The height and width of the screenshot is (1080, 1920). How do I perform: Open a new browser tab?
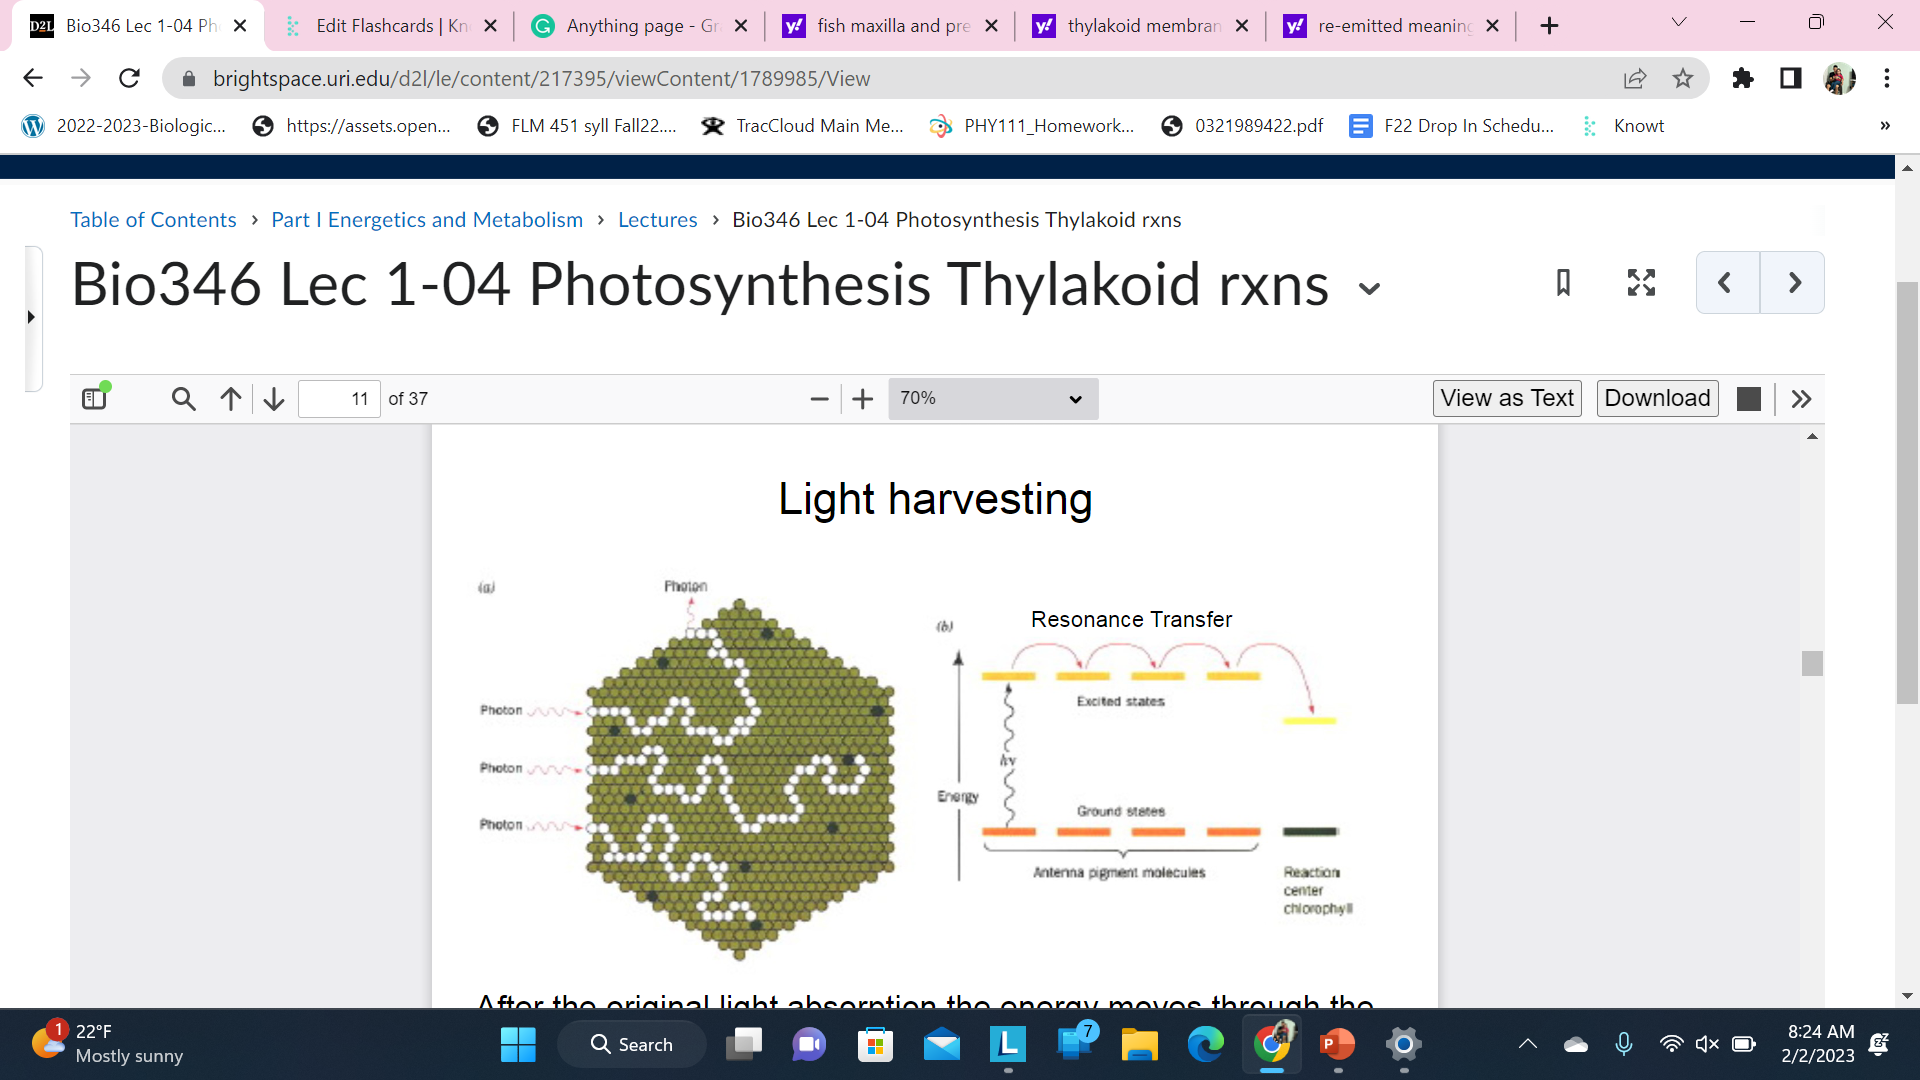(x=1549, y=26)
